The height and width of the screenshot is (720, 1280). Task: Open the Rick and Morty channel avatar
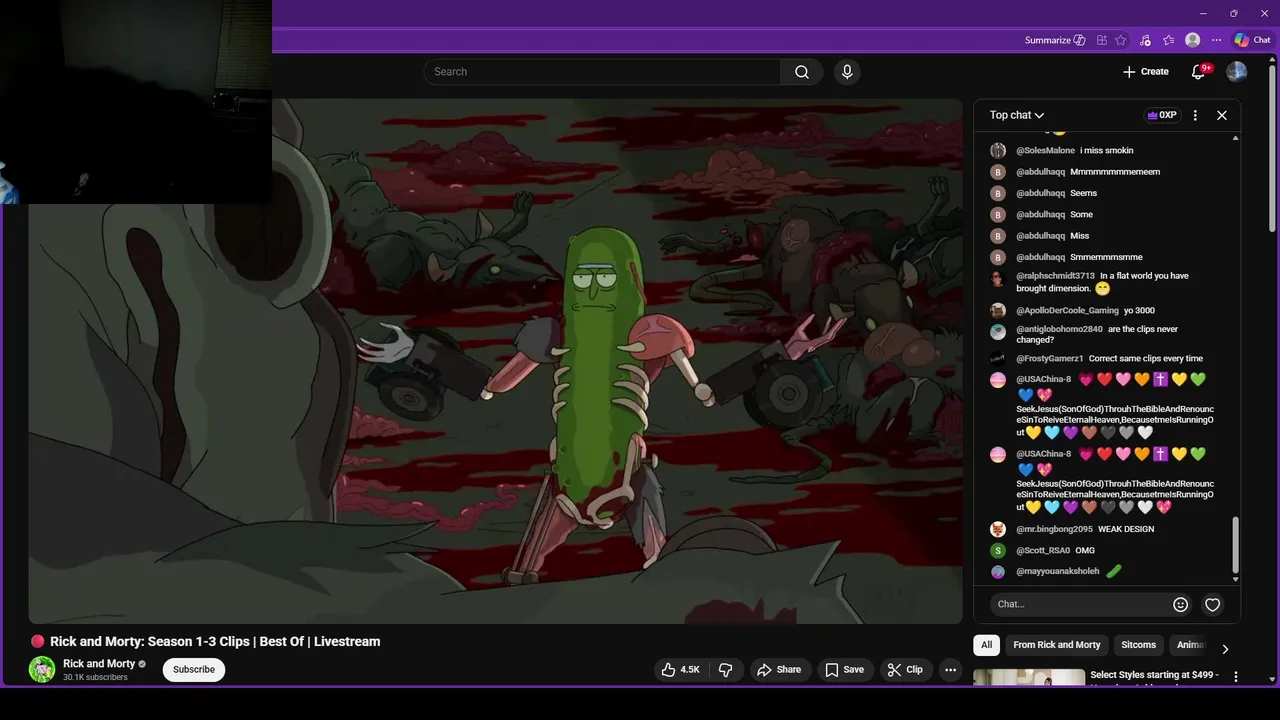point(42,670)
